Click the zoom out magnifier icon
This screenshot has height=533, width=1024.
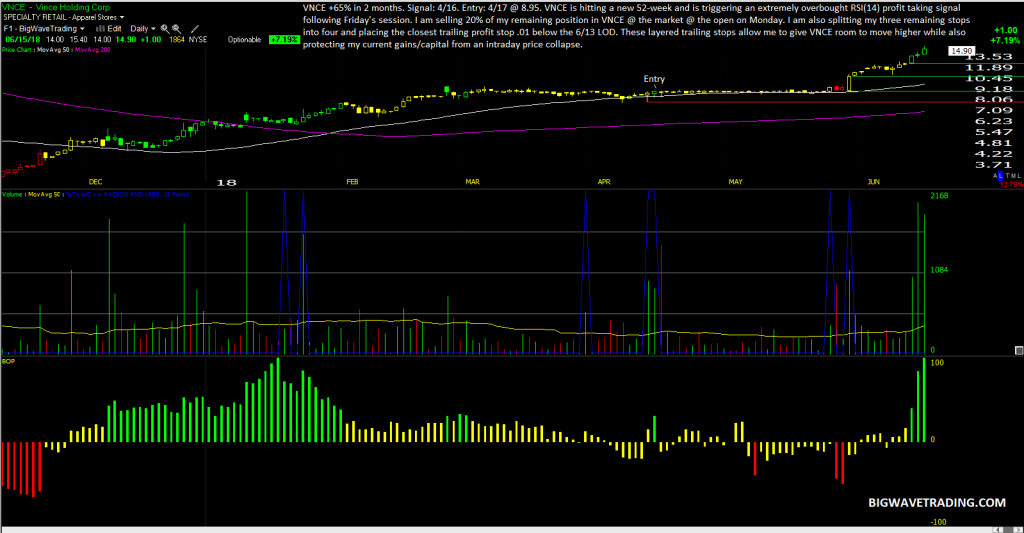coord(176,29)
